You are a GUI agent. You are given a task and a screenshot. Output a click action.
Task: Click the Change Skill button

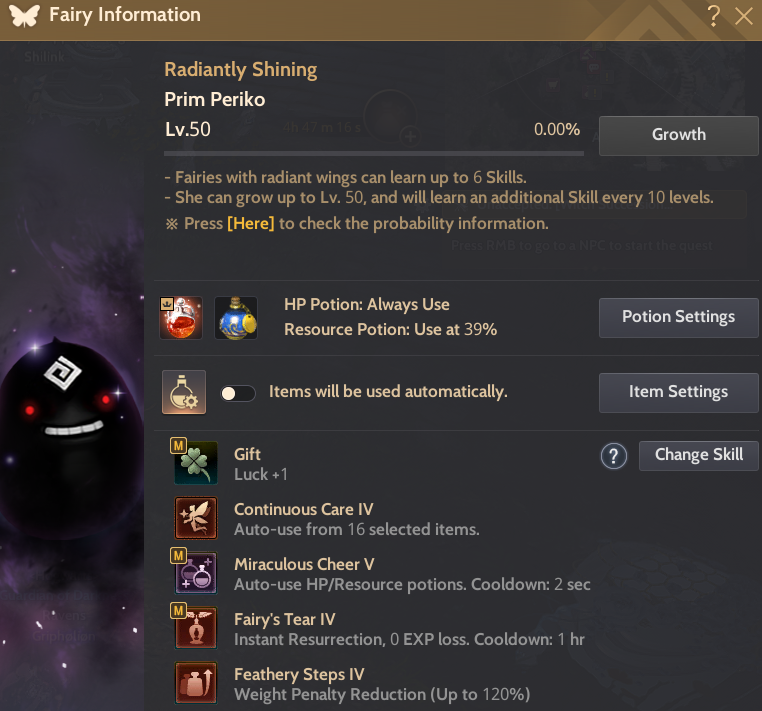(698, 455)
